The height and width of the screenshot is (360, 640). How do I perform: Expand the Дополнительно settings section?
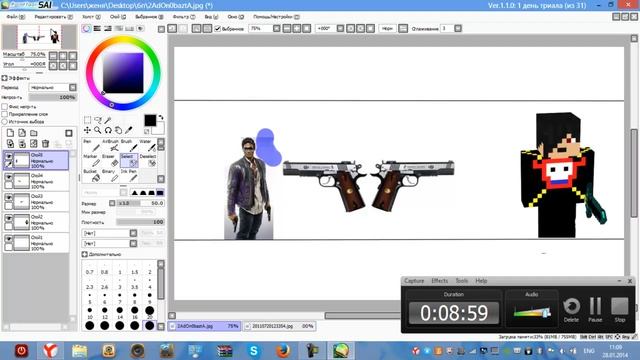(84, 254)
